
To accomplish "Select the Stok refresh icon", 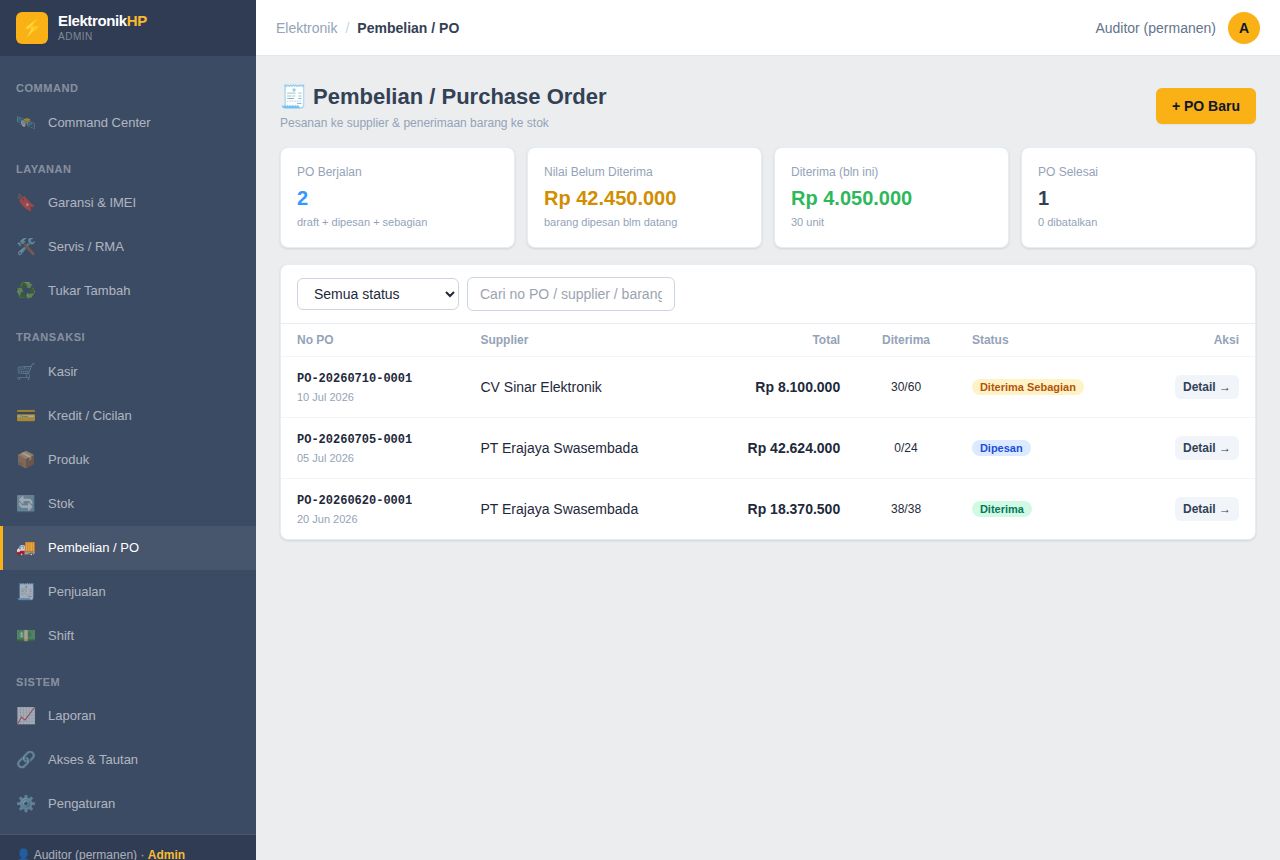I will click(26, 504).
